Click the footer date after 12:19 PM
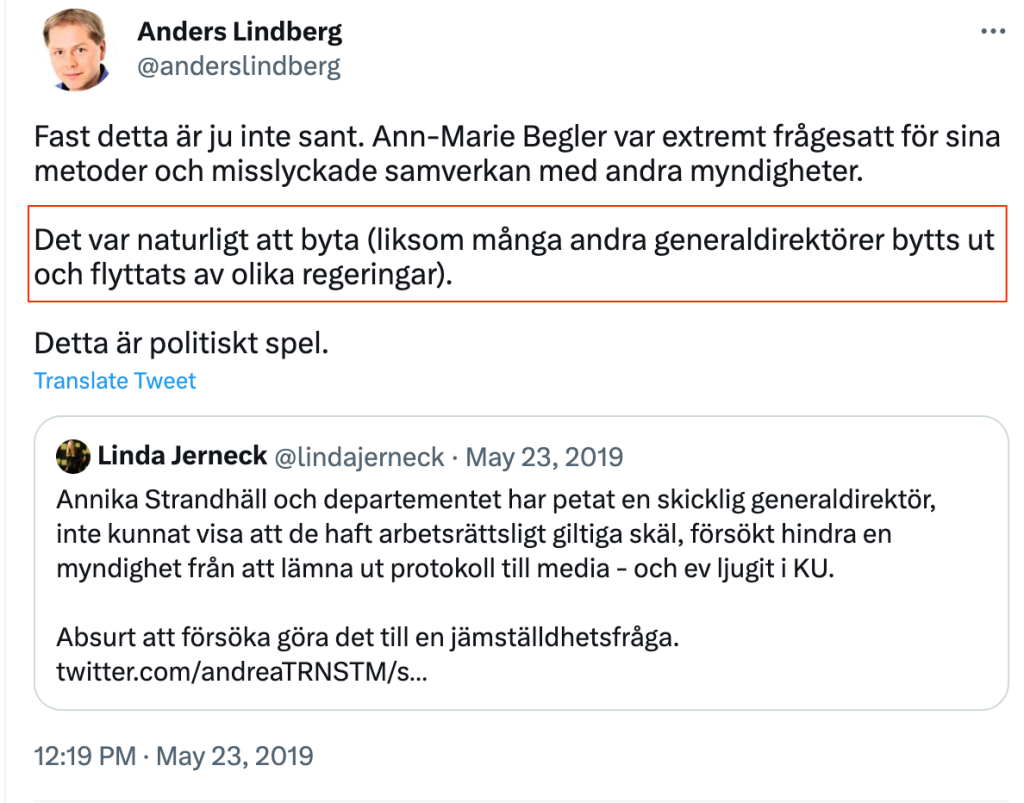The image size is (1024, 803). point(235,754)
